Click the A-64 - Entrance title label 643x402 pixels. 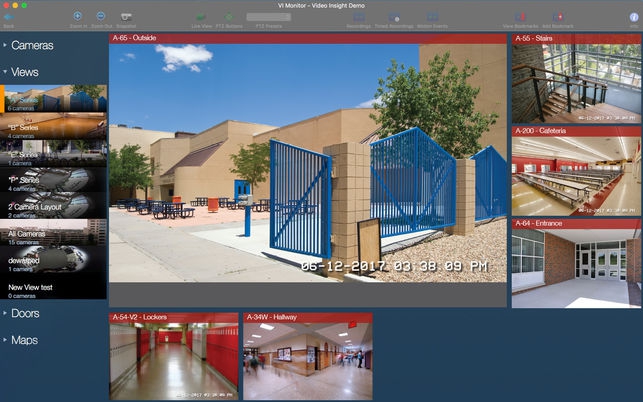click(538, 223)
